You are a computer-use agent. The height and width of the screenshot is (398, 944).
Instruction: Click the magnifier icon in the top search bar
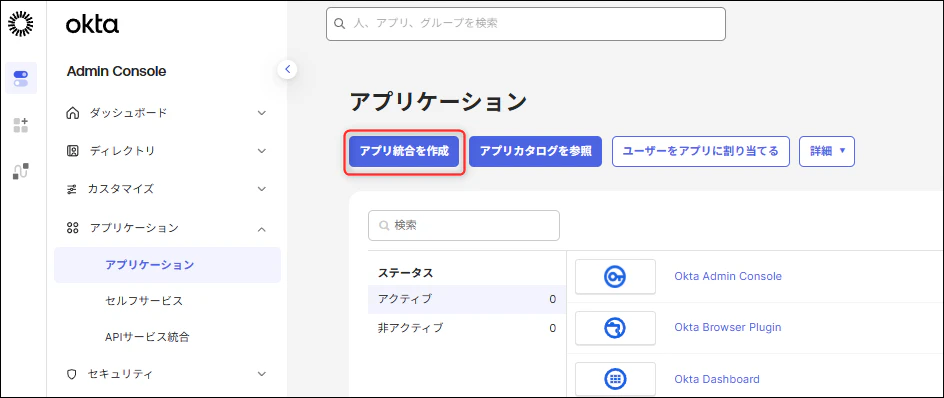[340, 23]
